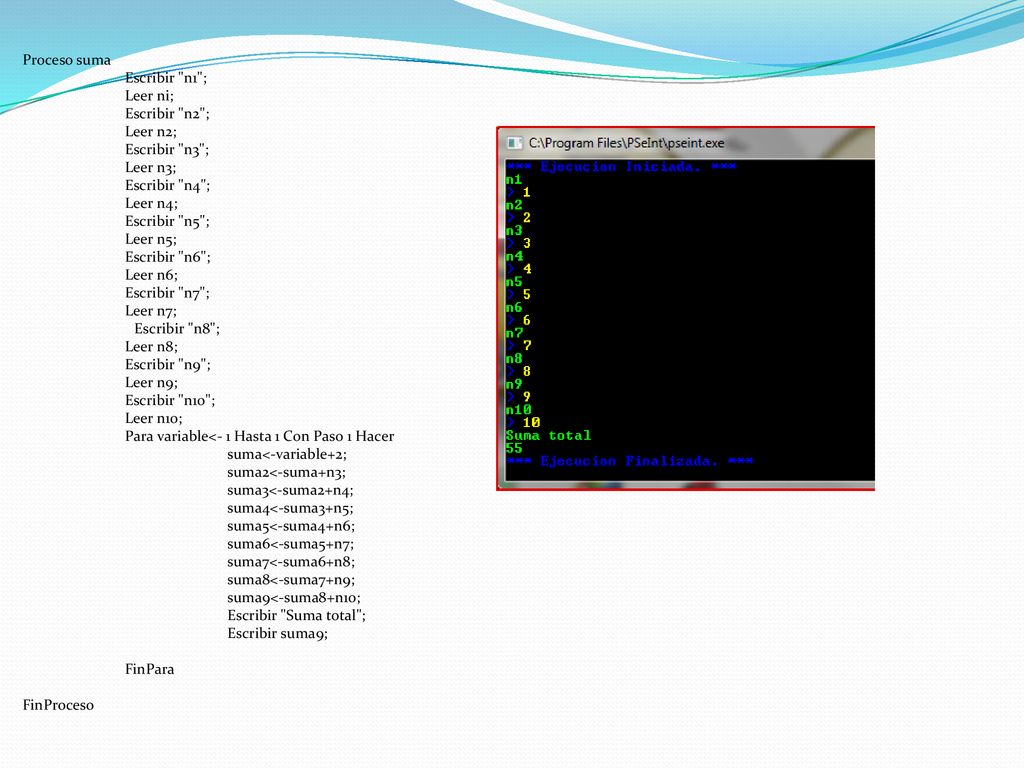
Task: Click the 'Proceso suma' heading text
Action: coord(67,60)
